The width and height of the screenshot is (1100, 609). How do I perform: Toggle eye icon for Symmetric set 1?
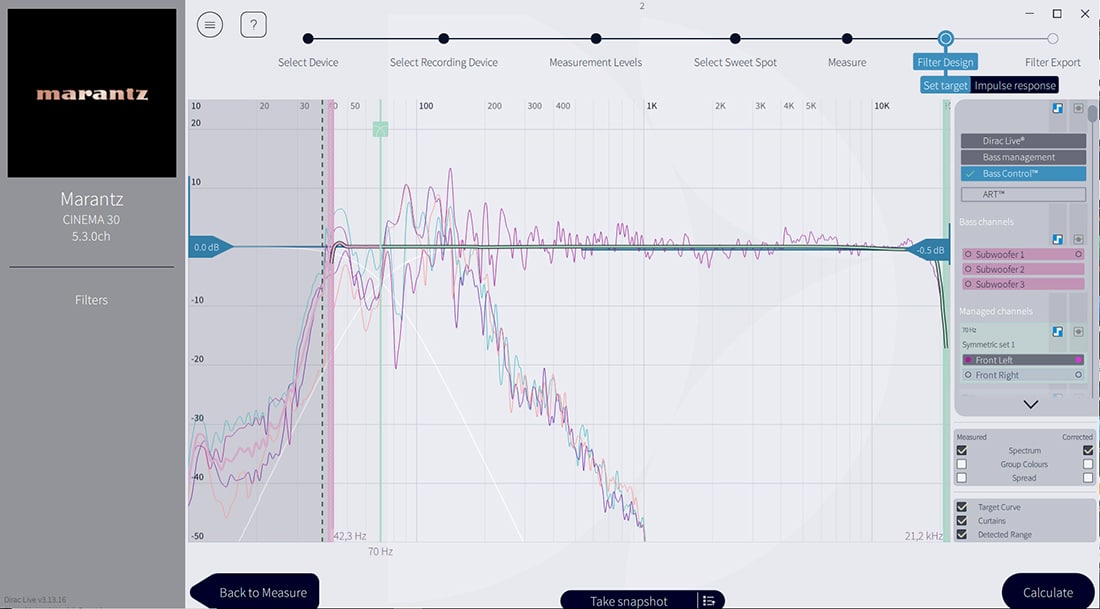click(1078, 331)
